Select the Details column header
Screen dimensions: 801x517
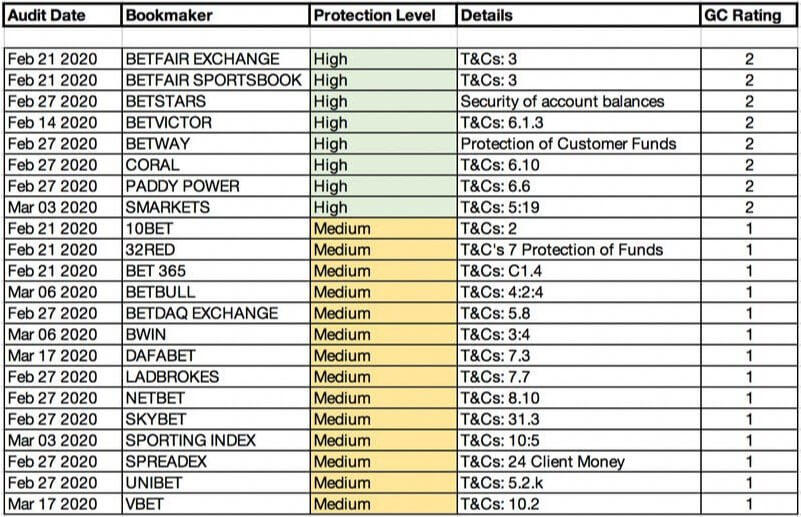[x=577, y=16]
